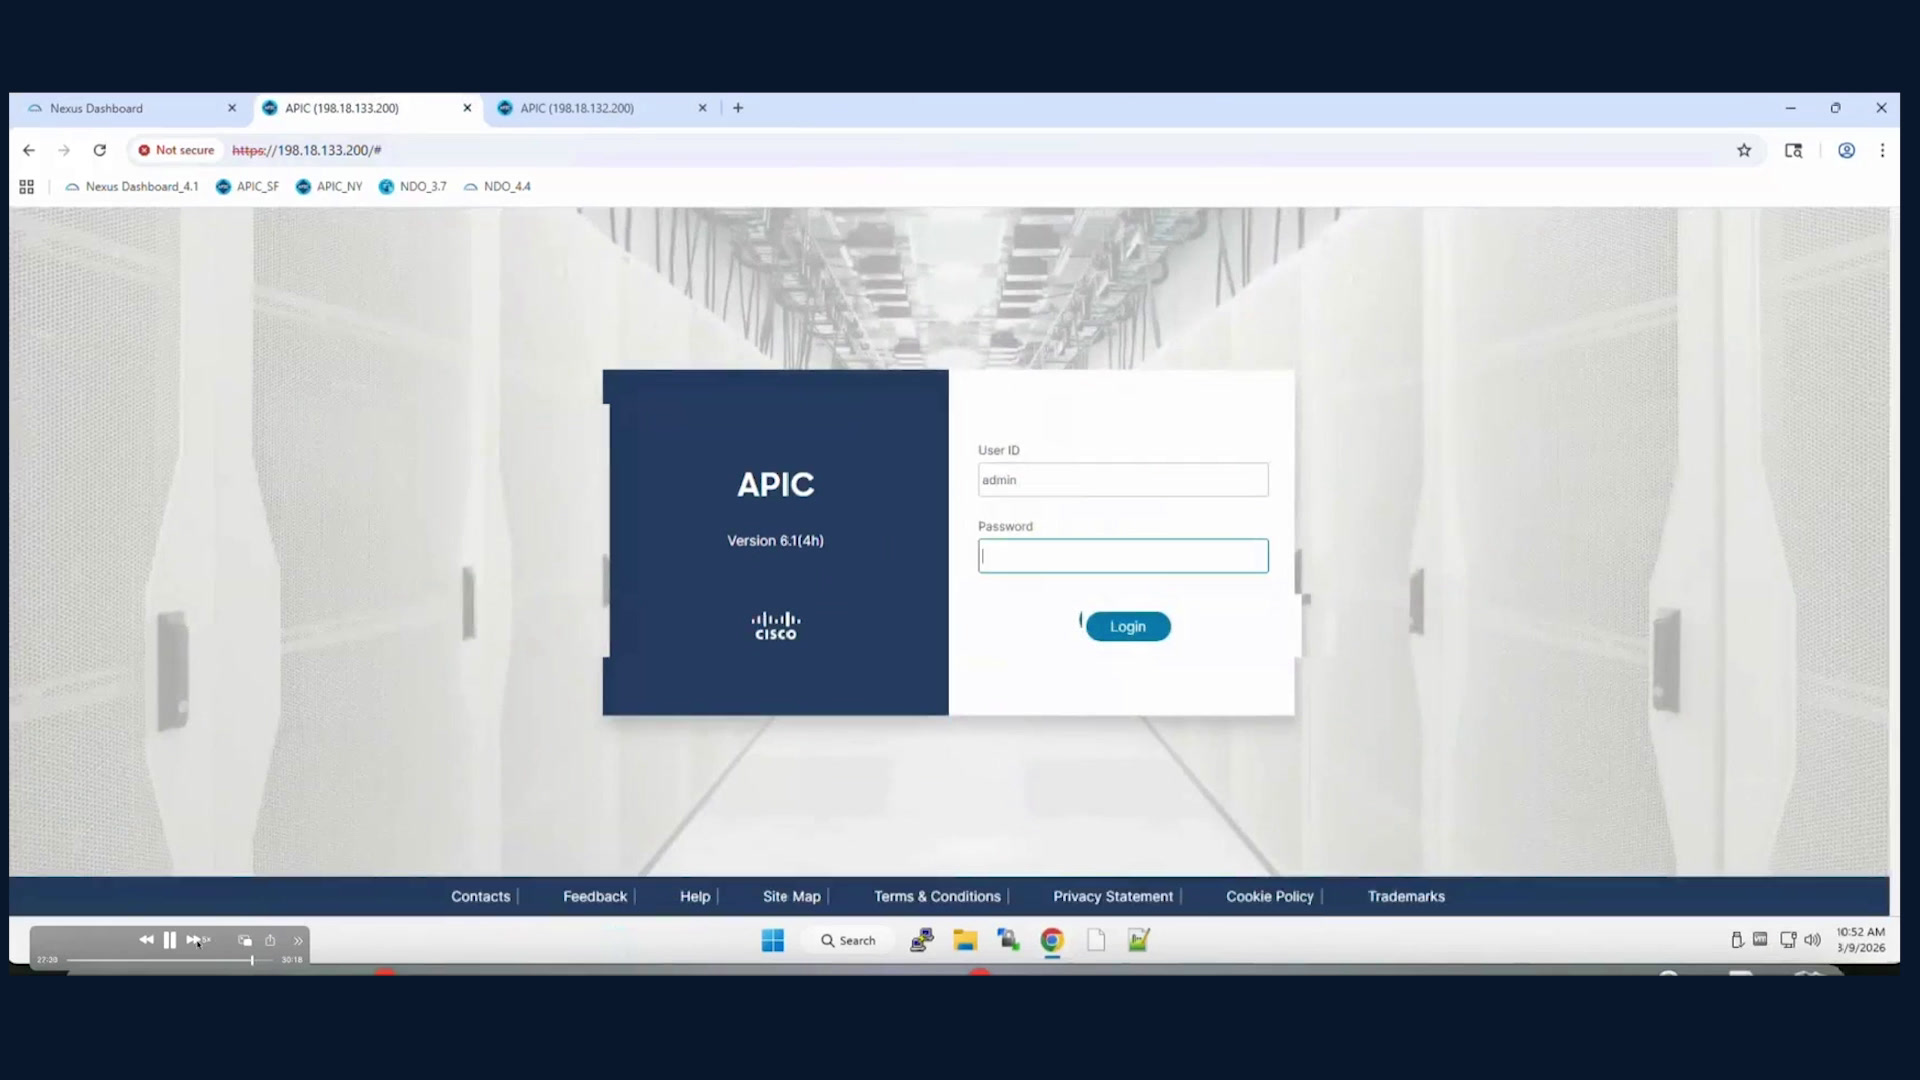1920x1080 pixels.
Task: Go forward with the browser forward arrow
Action: [64, 150]
